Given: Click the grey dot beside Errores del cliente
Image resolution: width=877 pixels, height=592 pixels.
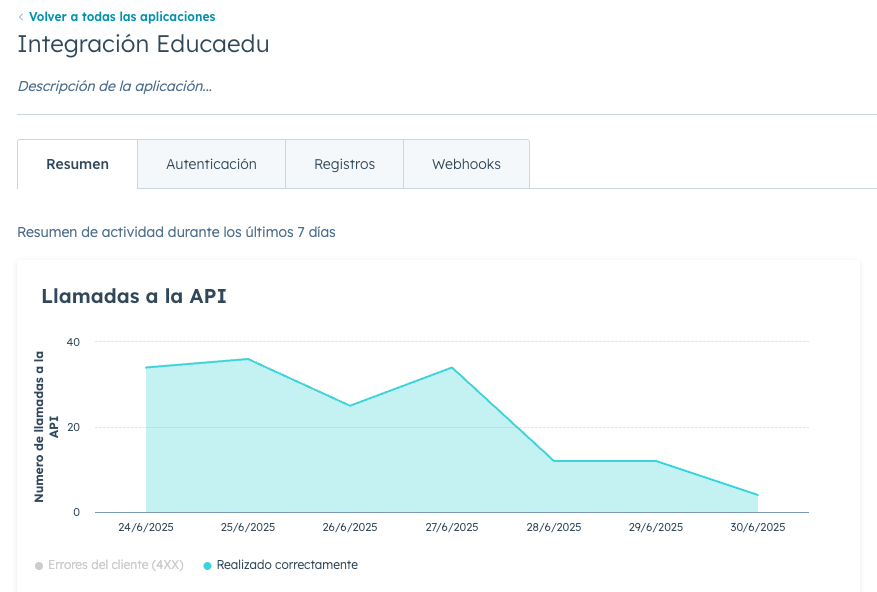Looking at the screenshot, I should pos(39,566).
